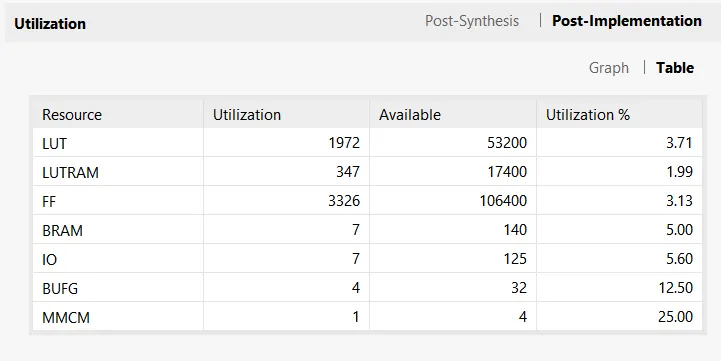Click the IO percentage 5.60

(679, 259)
